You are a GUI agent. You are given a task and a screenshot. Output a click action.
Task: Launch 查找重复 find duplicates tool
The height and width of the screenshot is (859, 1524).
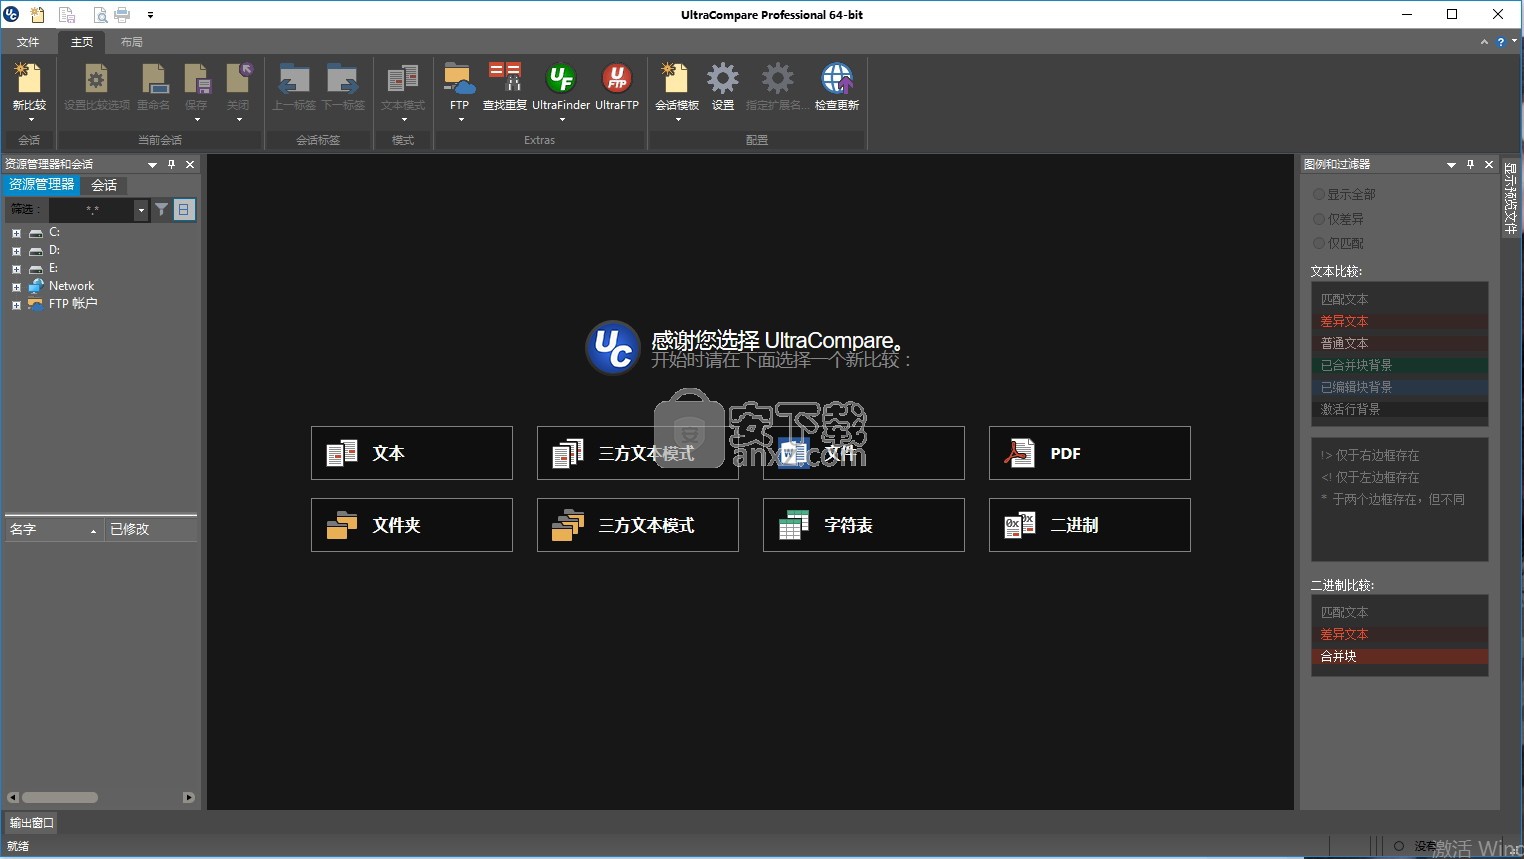[505, 86]
